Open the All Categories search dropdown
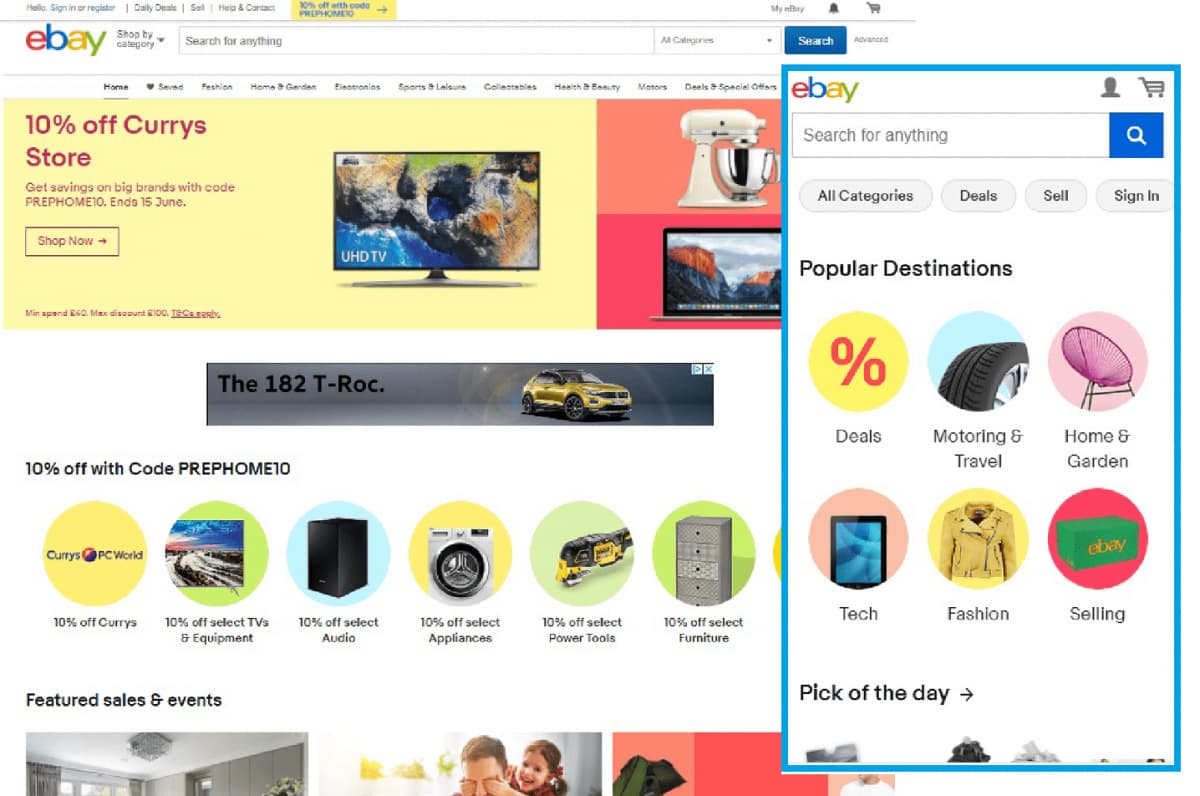 pyautogui.click(x=716, y=41)
